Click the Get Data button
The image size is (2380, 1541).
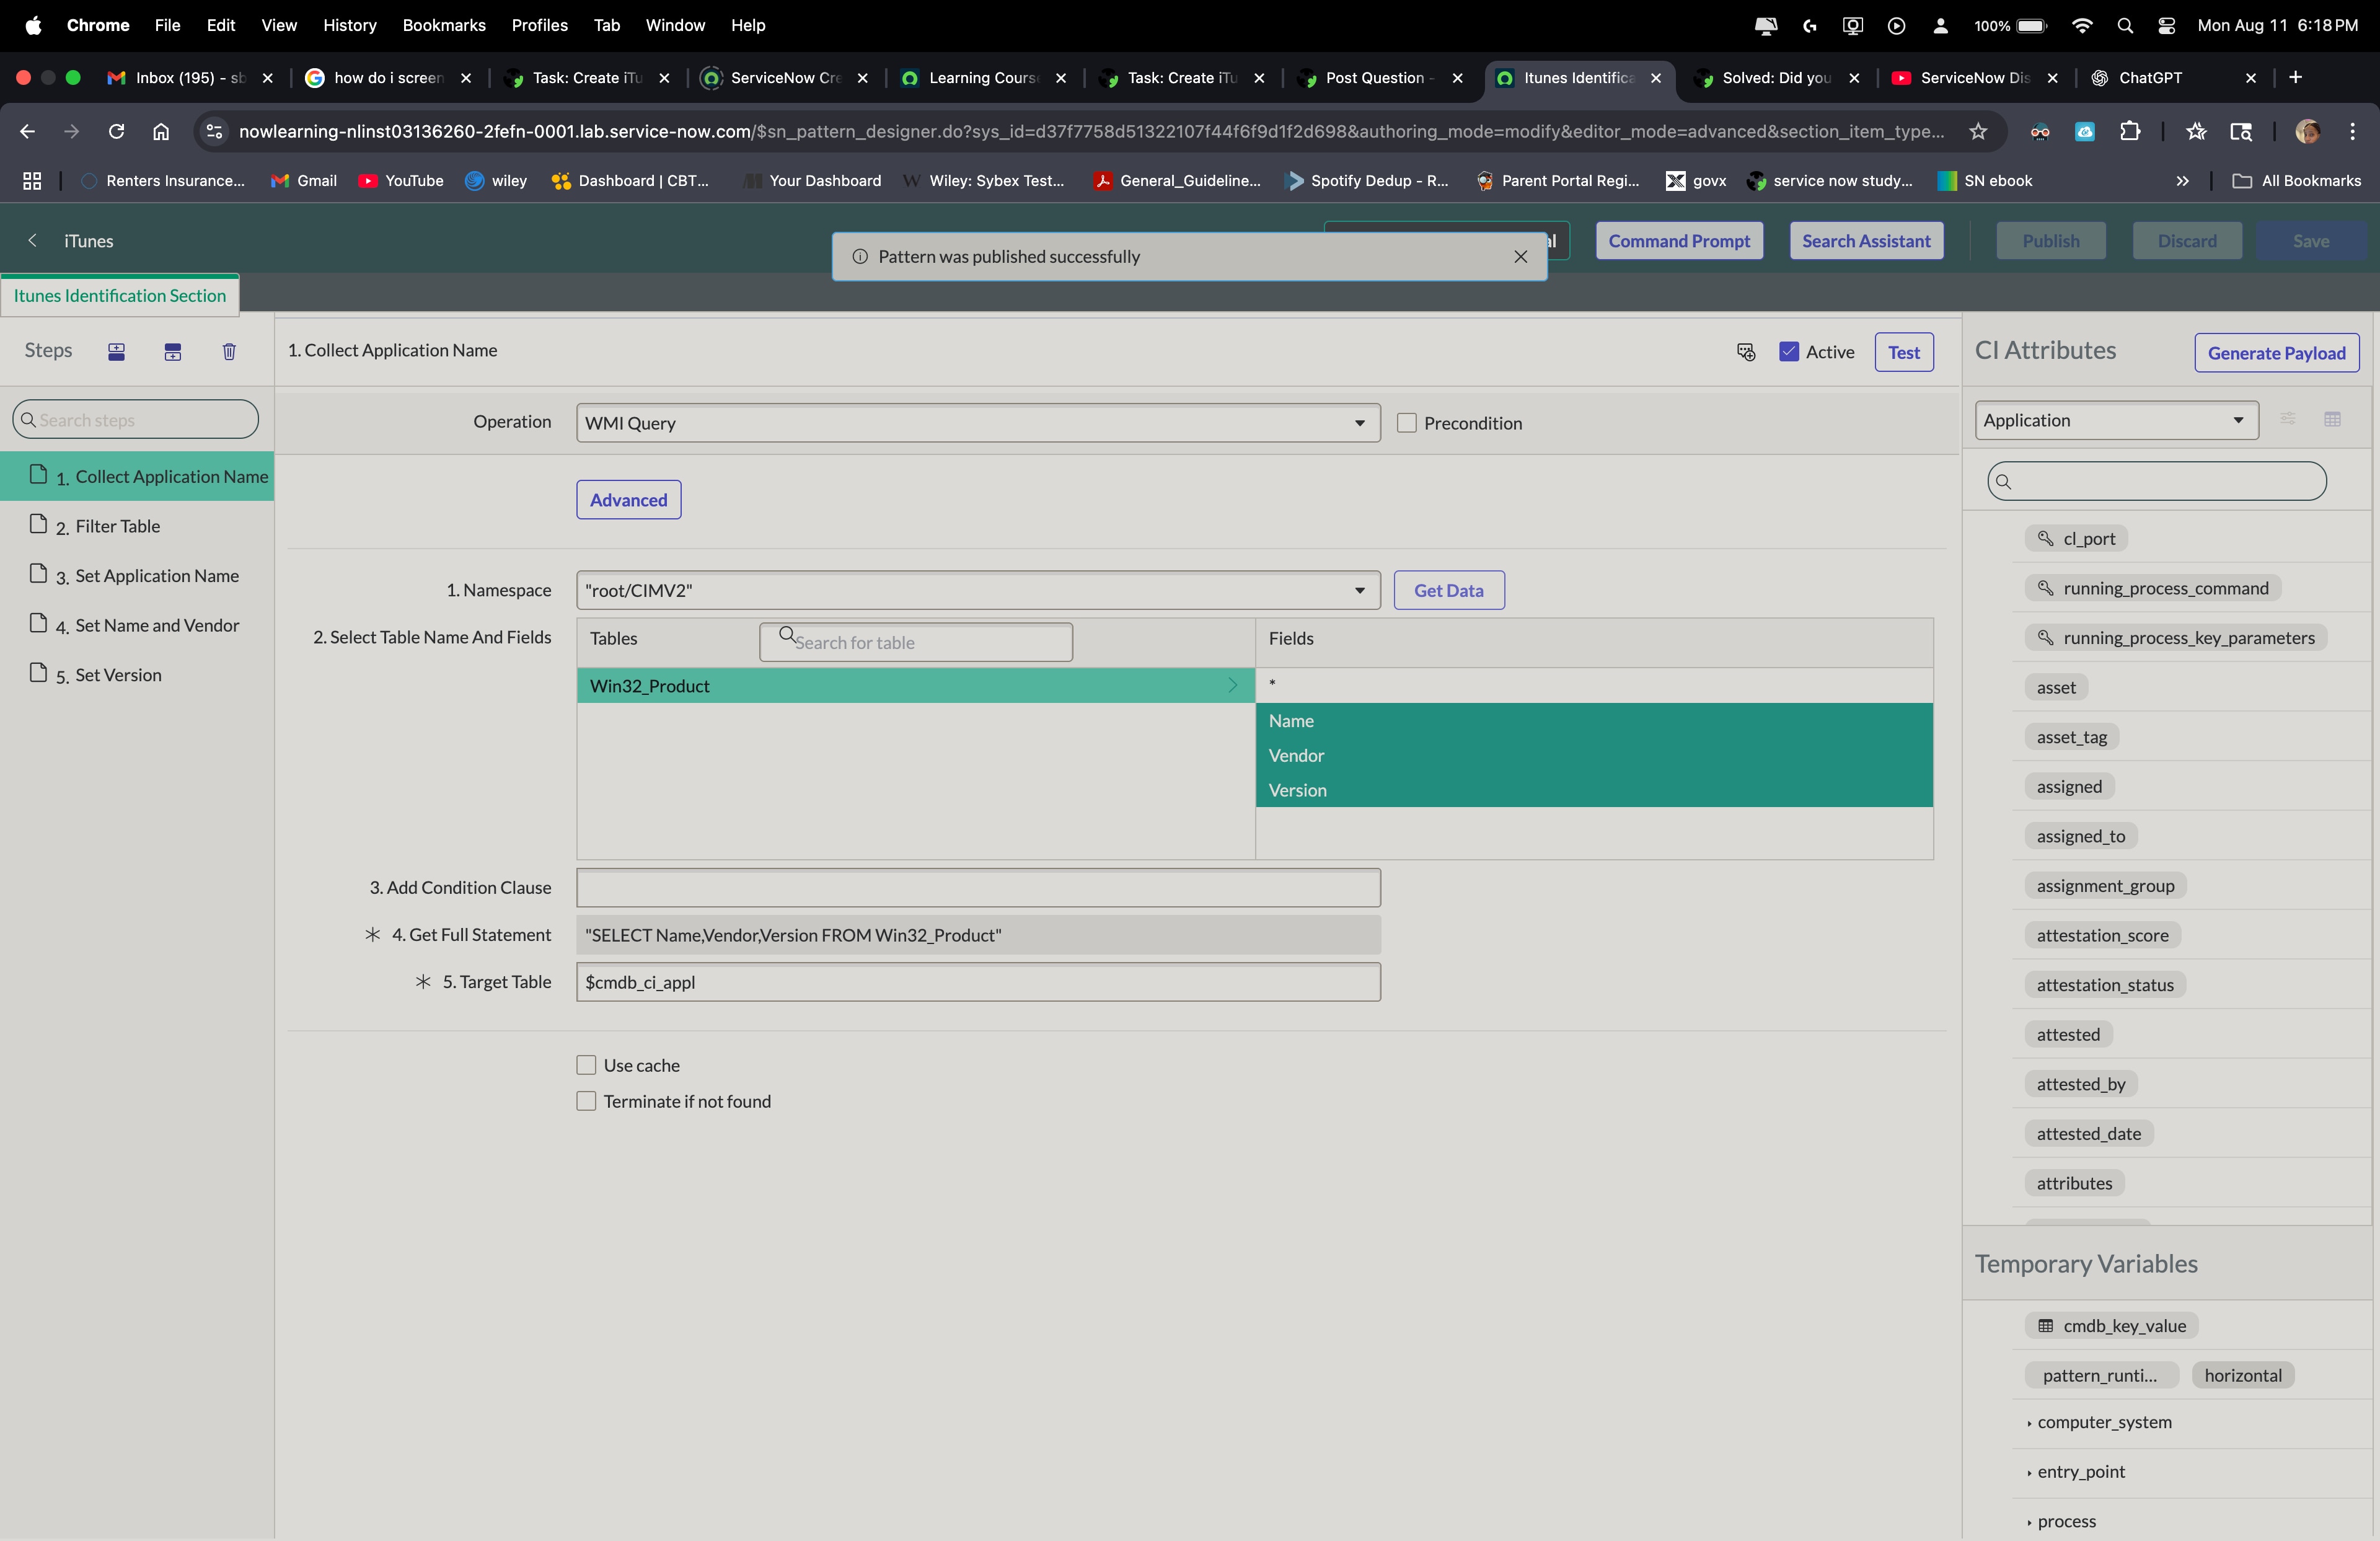pos(1448,590)
